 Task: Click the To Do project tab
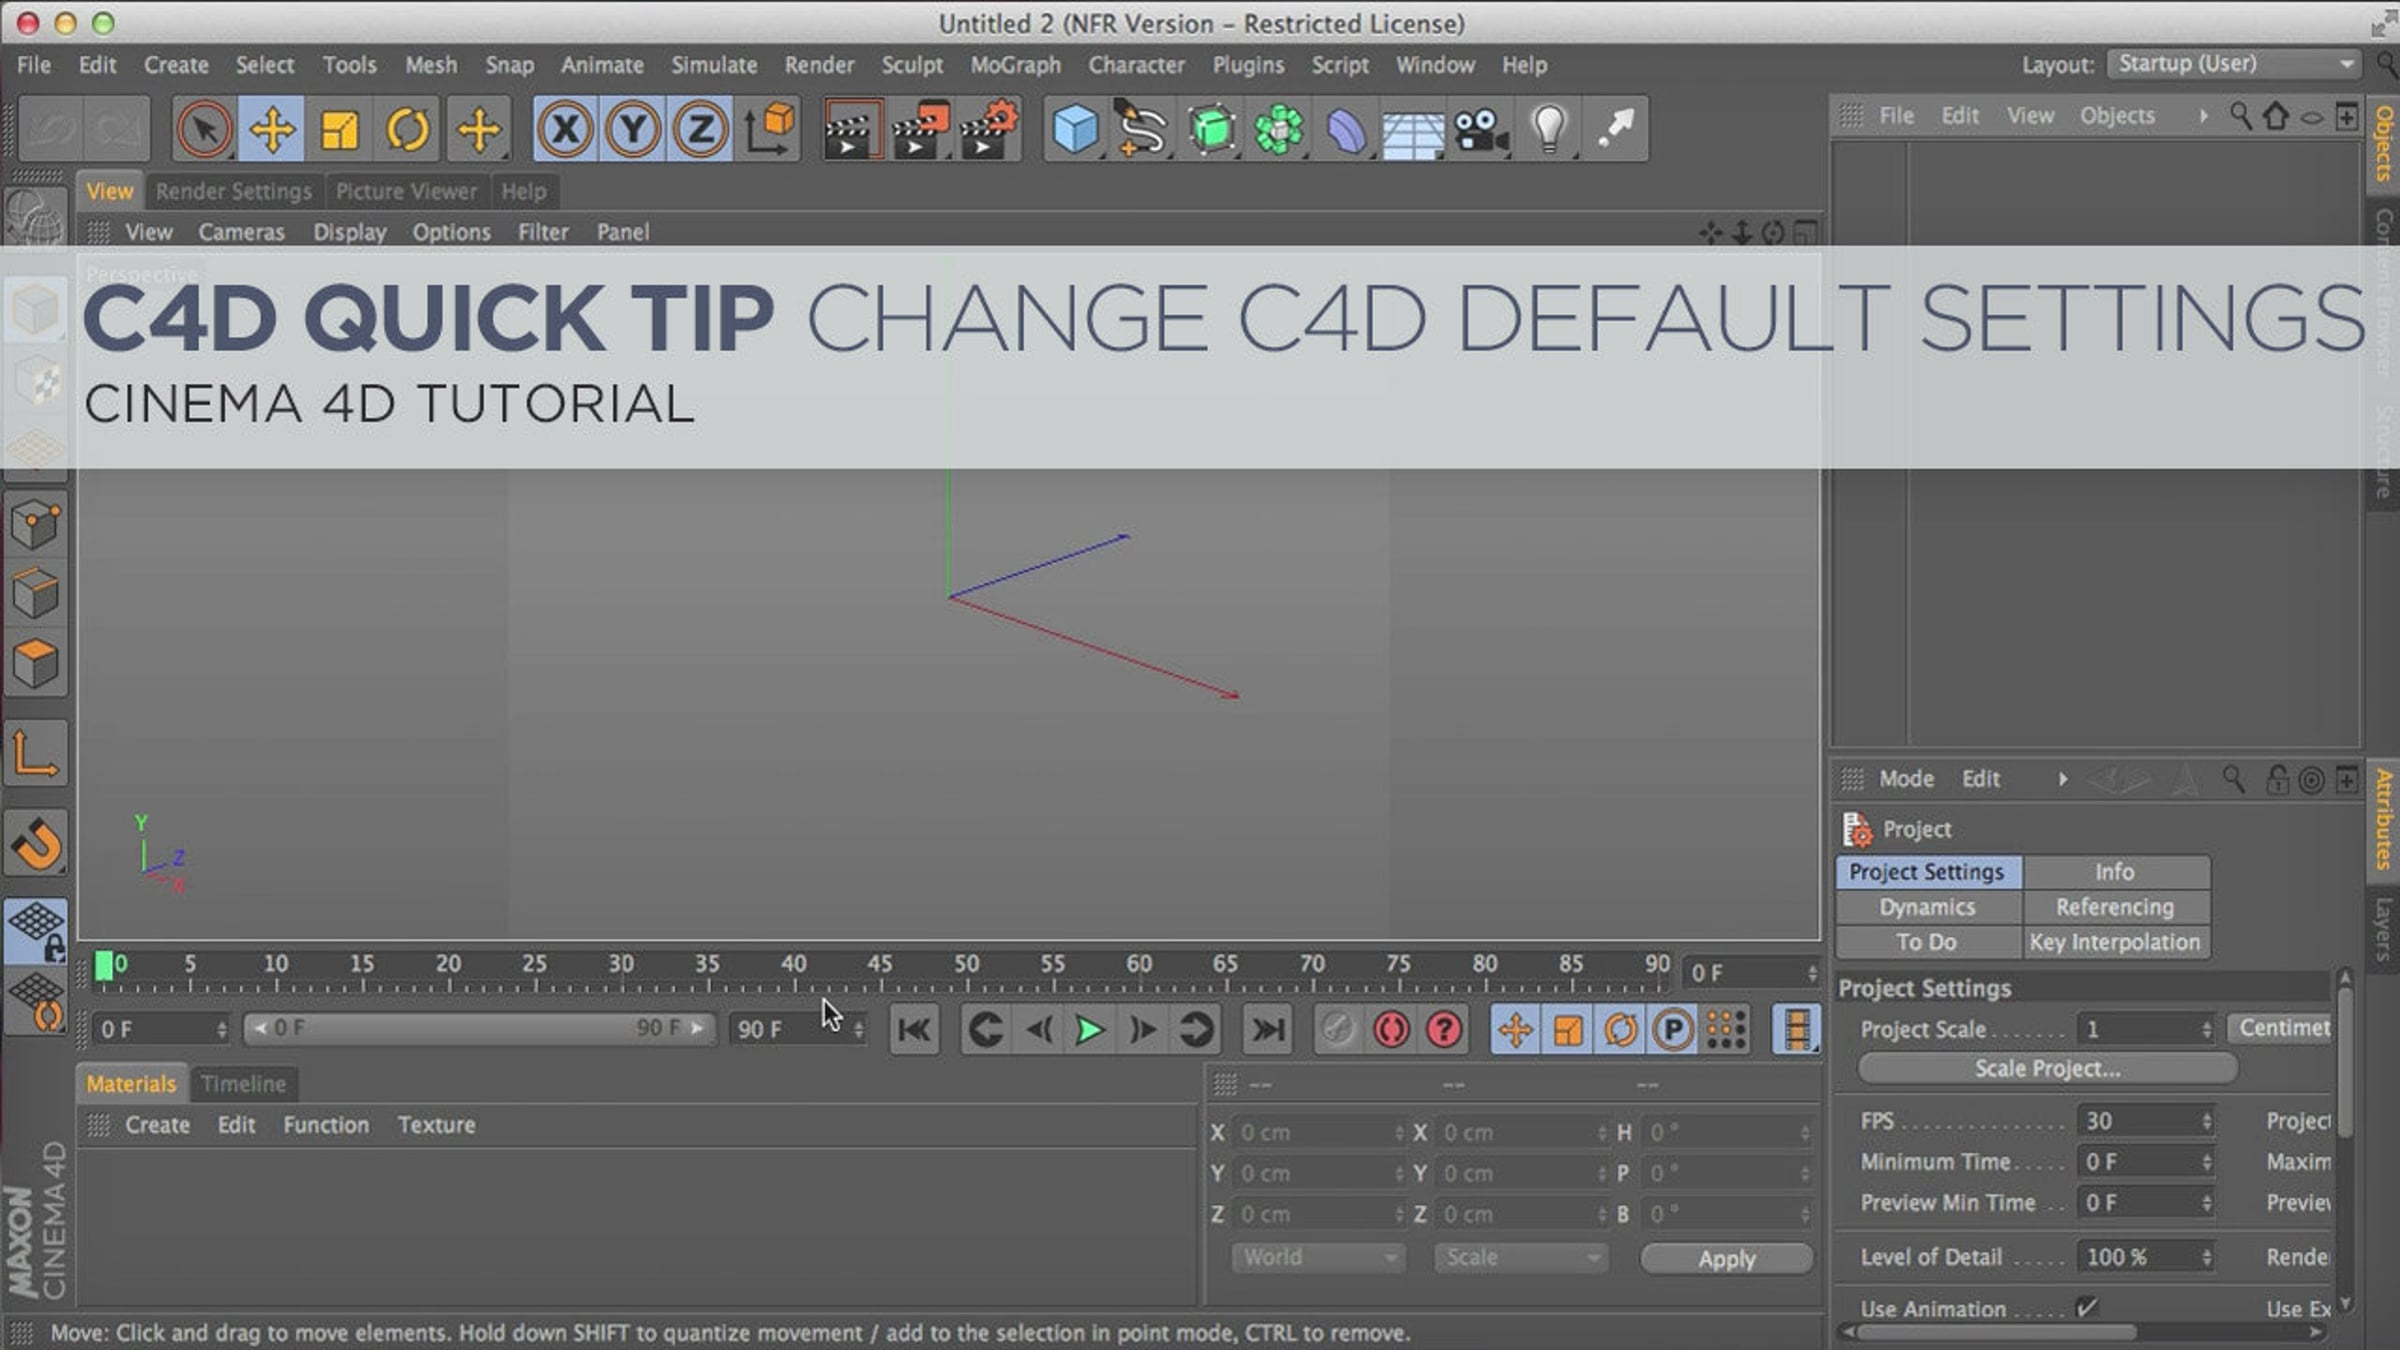click(1927, 942)
